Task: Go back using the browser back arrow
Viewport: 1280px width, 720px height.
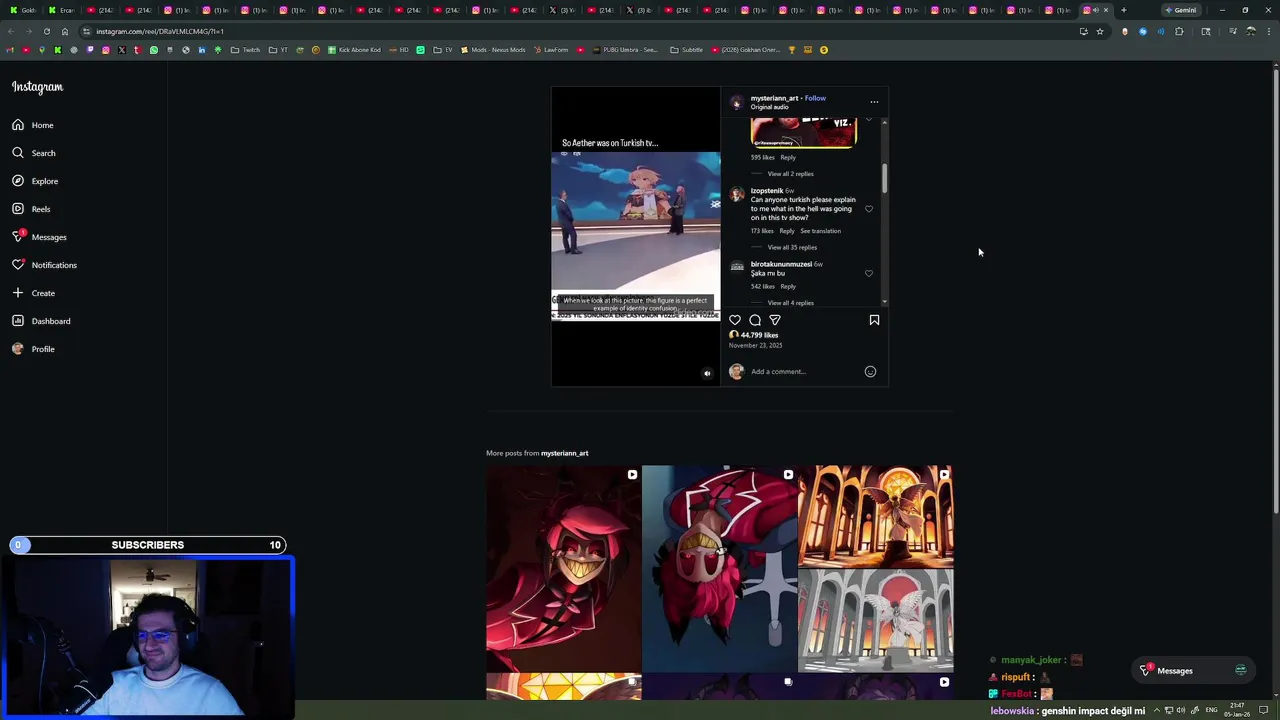Action: click(x=11, y=31)
